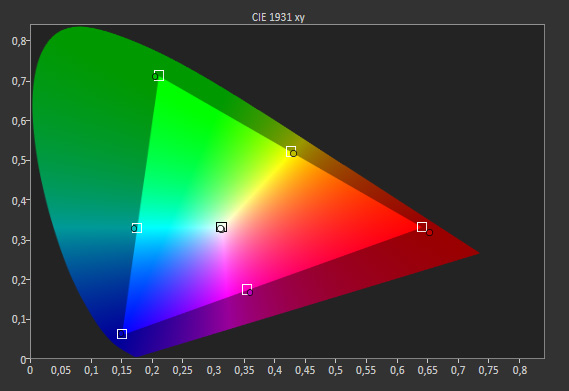
Task: Click the 'CIE 1931 xy' chart title
Action: 278,17
